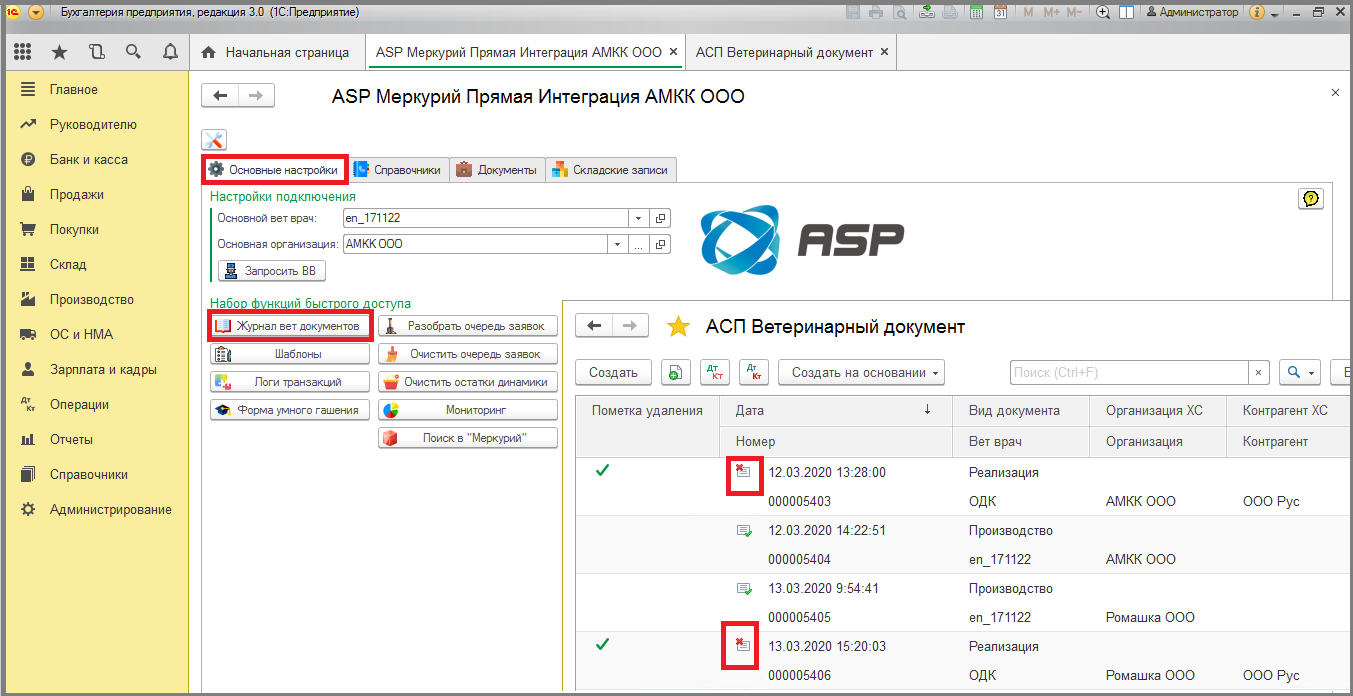Expand the Основной вет врач dropdown
The height and width of the screenshot is (696, 1353).
click(639, 218)
